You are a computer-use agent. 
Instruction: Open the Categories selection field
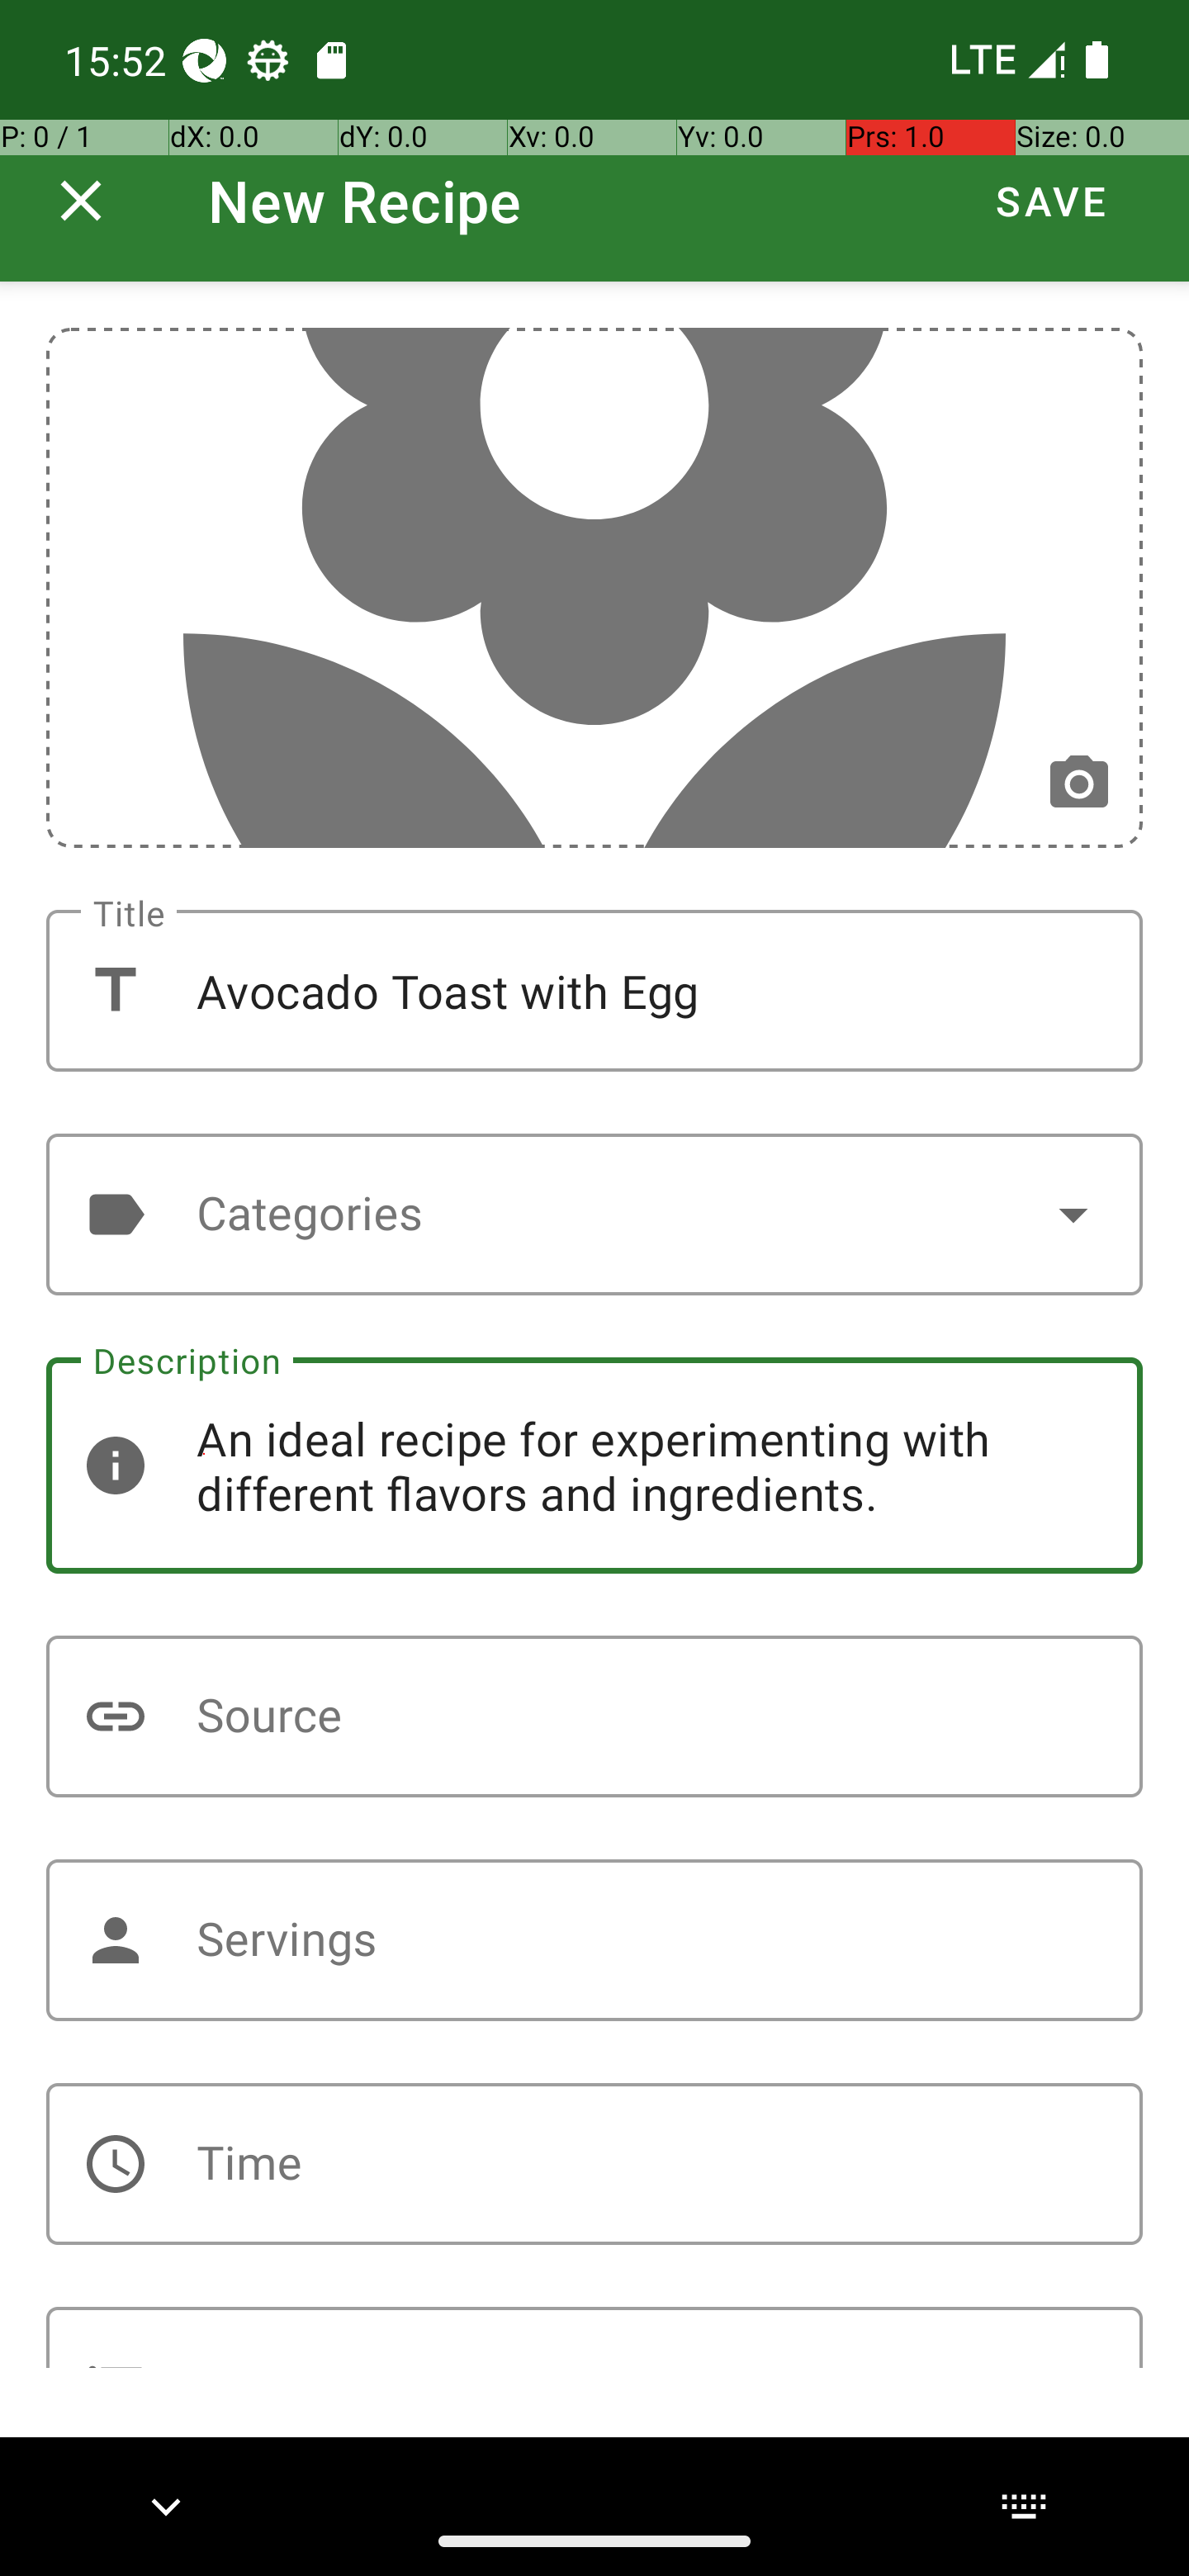pos(594,1214)
